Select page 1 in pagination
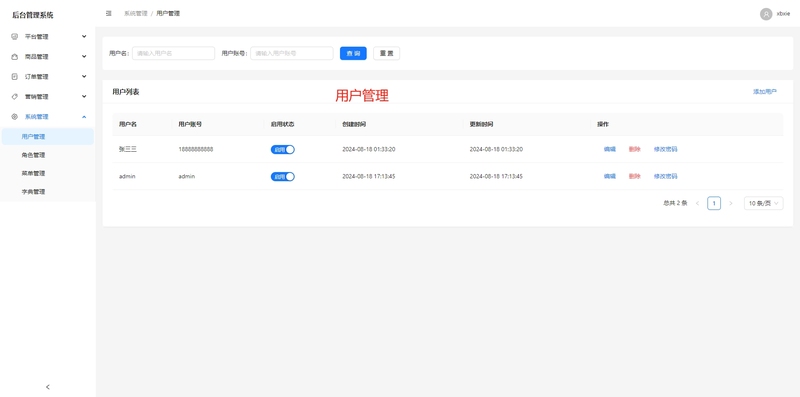 [714, 203]
